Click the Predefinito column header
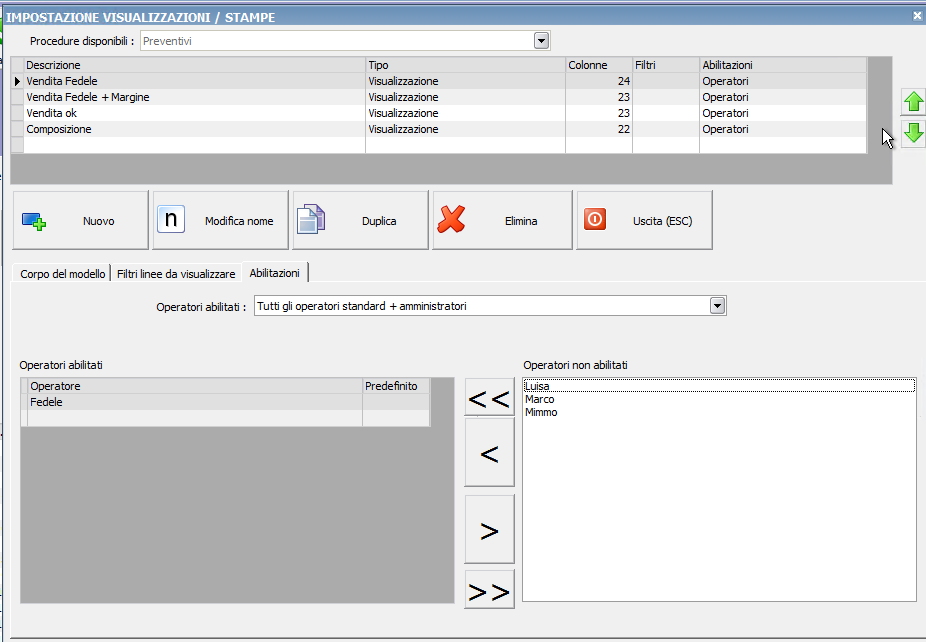 click(x=396, y=386)
